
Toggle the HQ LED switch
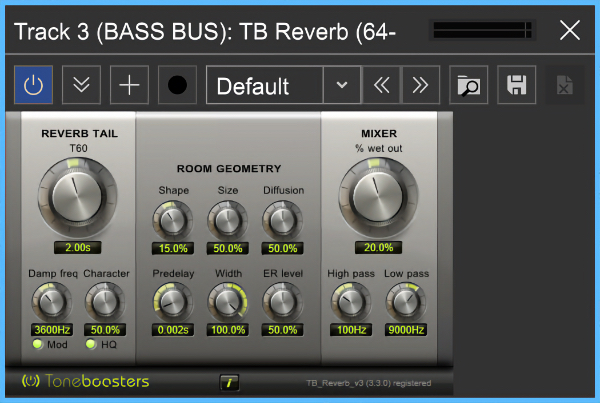coord(91,344)
